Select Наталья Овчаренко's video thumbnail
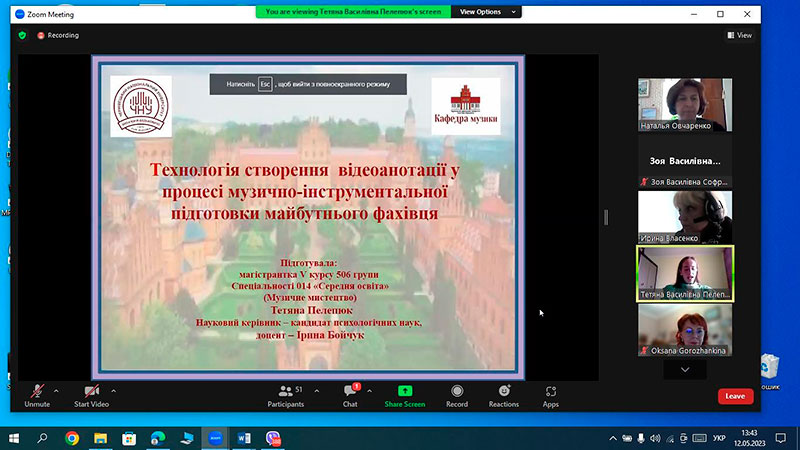The width and height of the screenshot is (800, 450). (x=685, y=105)
